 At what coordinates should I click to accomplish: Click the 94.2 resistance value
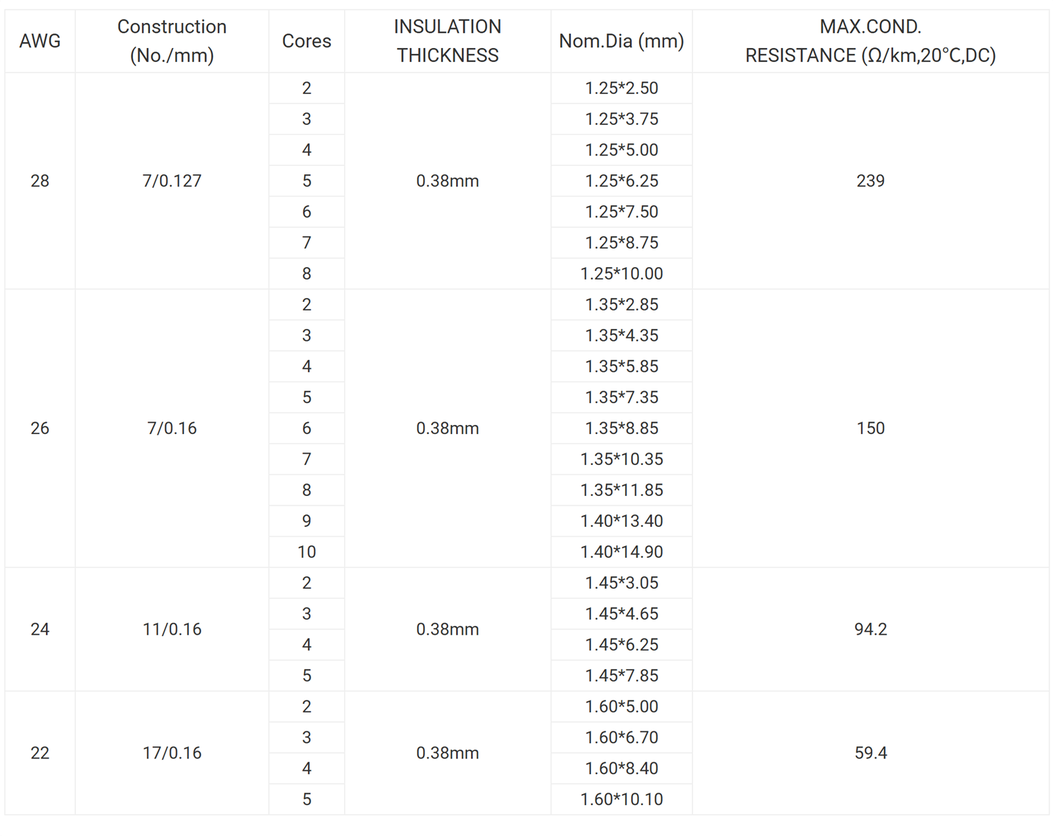tap(870, 629)
